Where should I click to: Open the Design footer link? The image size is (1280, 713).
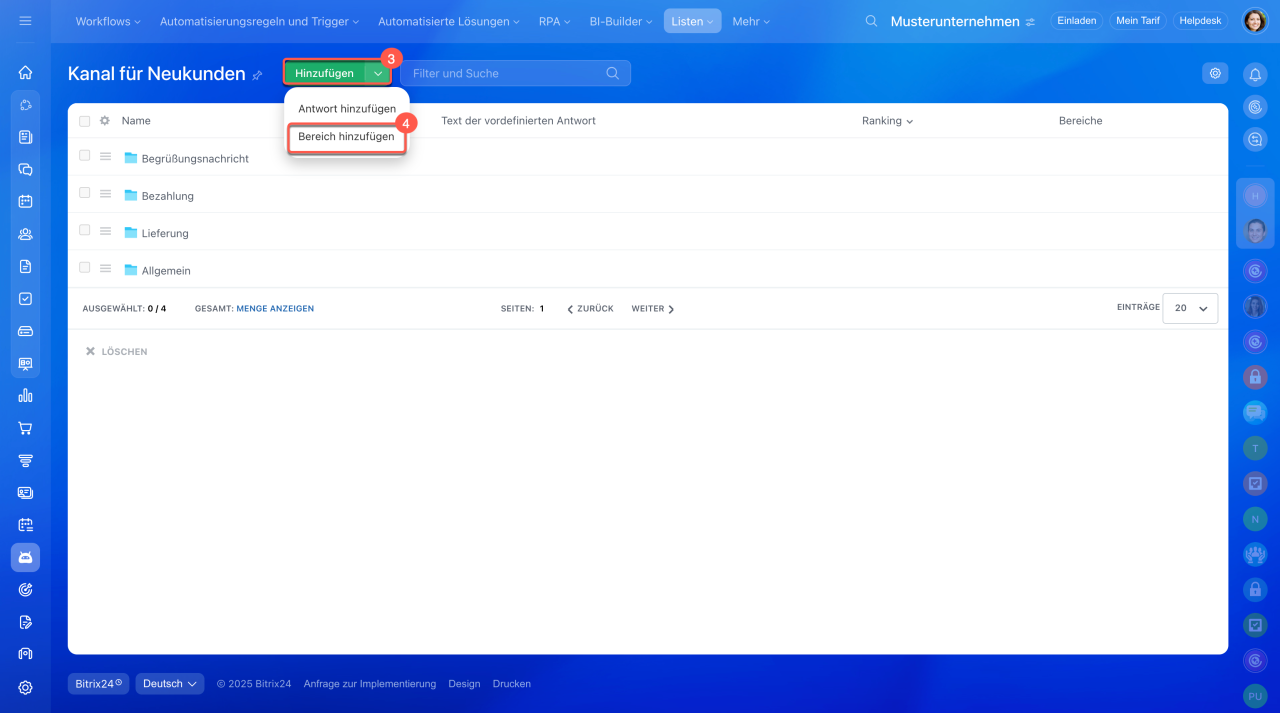[464, 684]
